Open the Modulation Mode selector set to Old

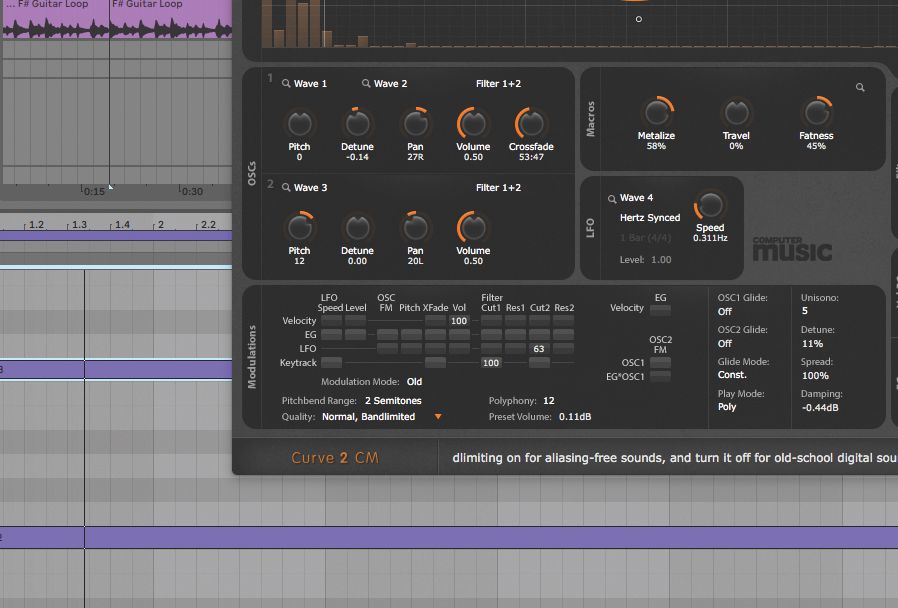tap(414, 381)
